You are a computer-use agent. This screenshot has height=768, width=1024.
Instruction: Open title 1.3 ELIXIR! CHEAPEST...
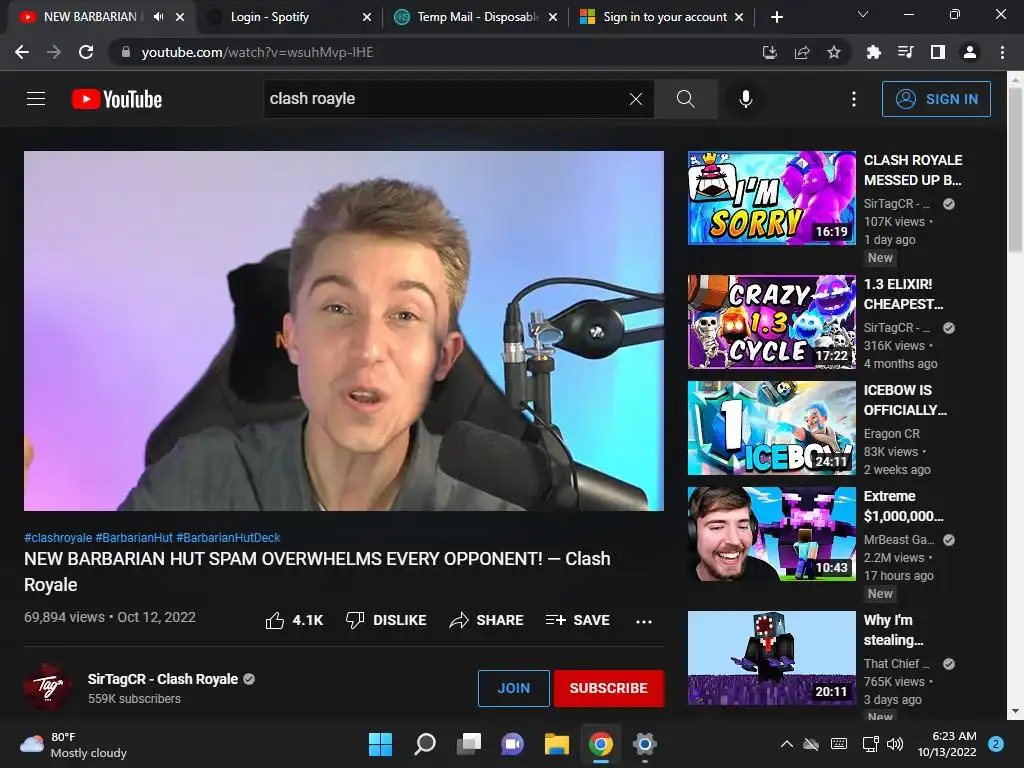[x=904, y=294]
